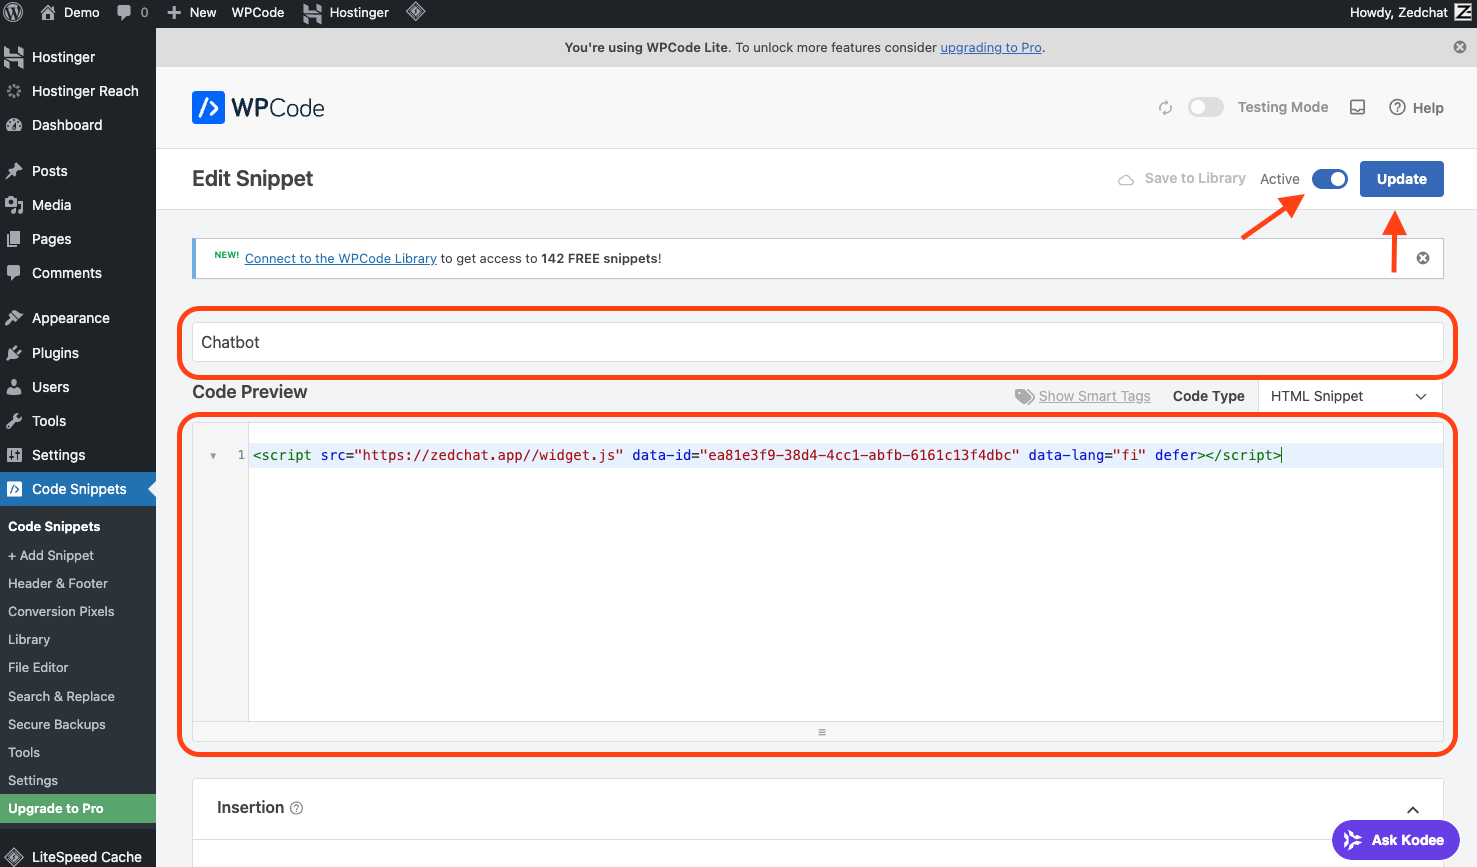Open the HTML Snippet code type dropdown

click(1349, 396)
